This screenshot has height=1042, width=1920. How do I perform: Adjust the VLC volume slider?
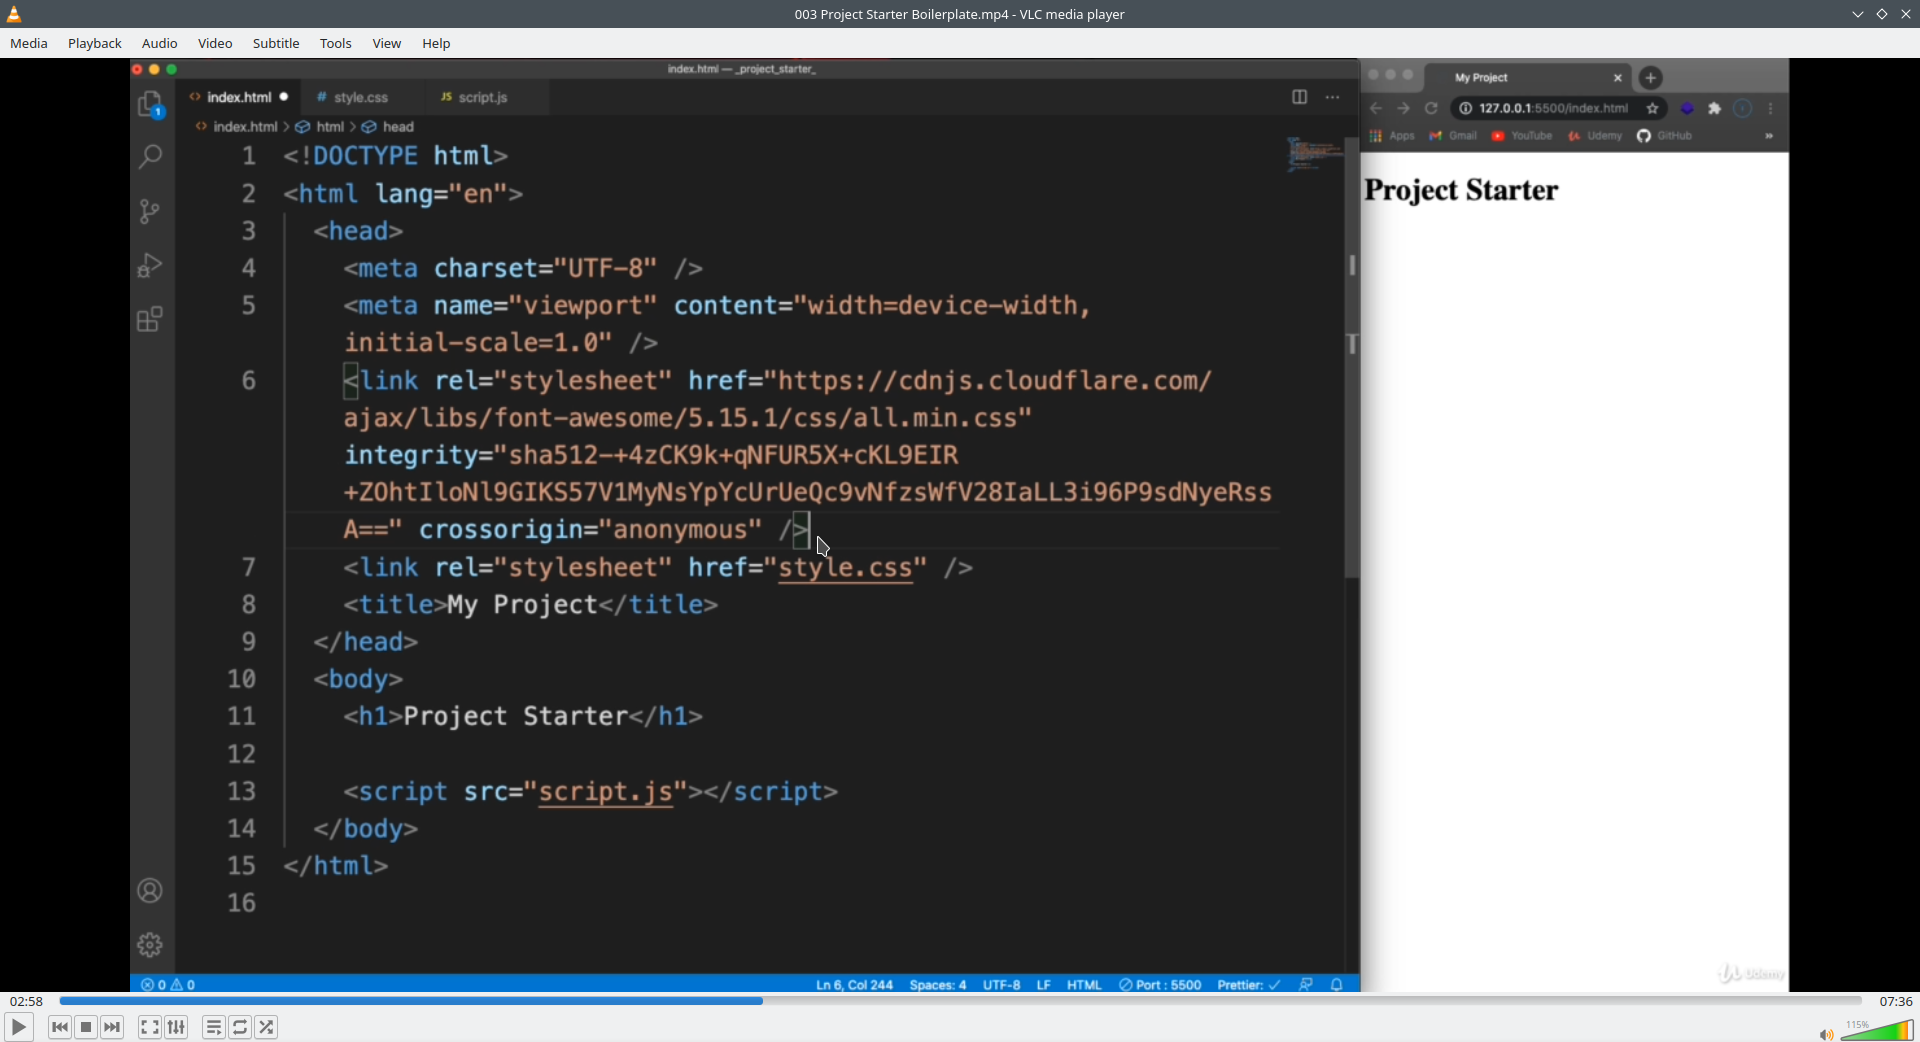1877,1030
